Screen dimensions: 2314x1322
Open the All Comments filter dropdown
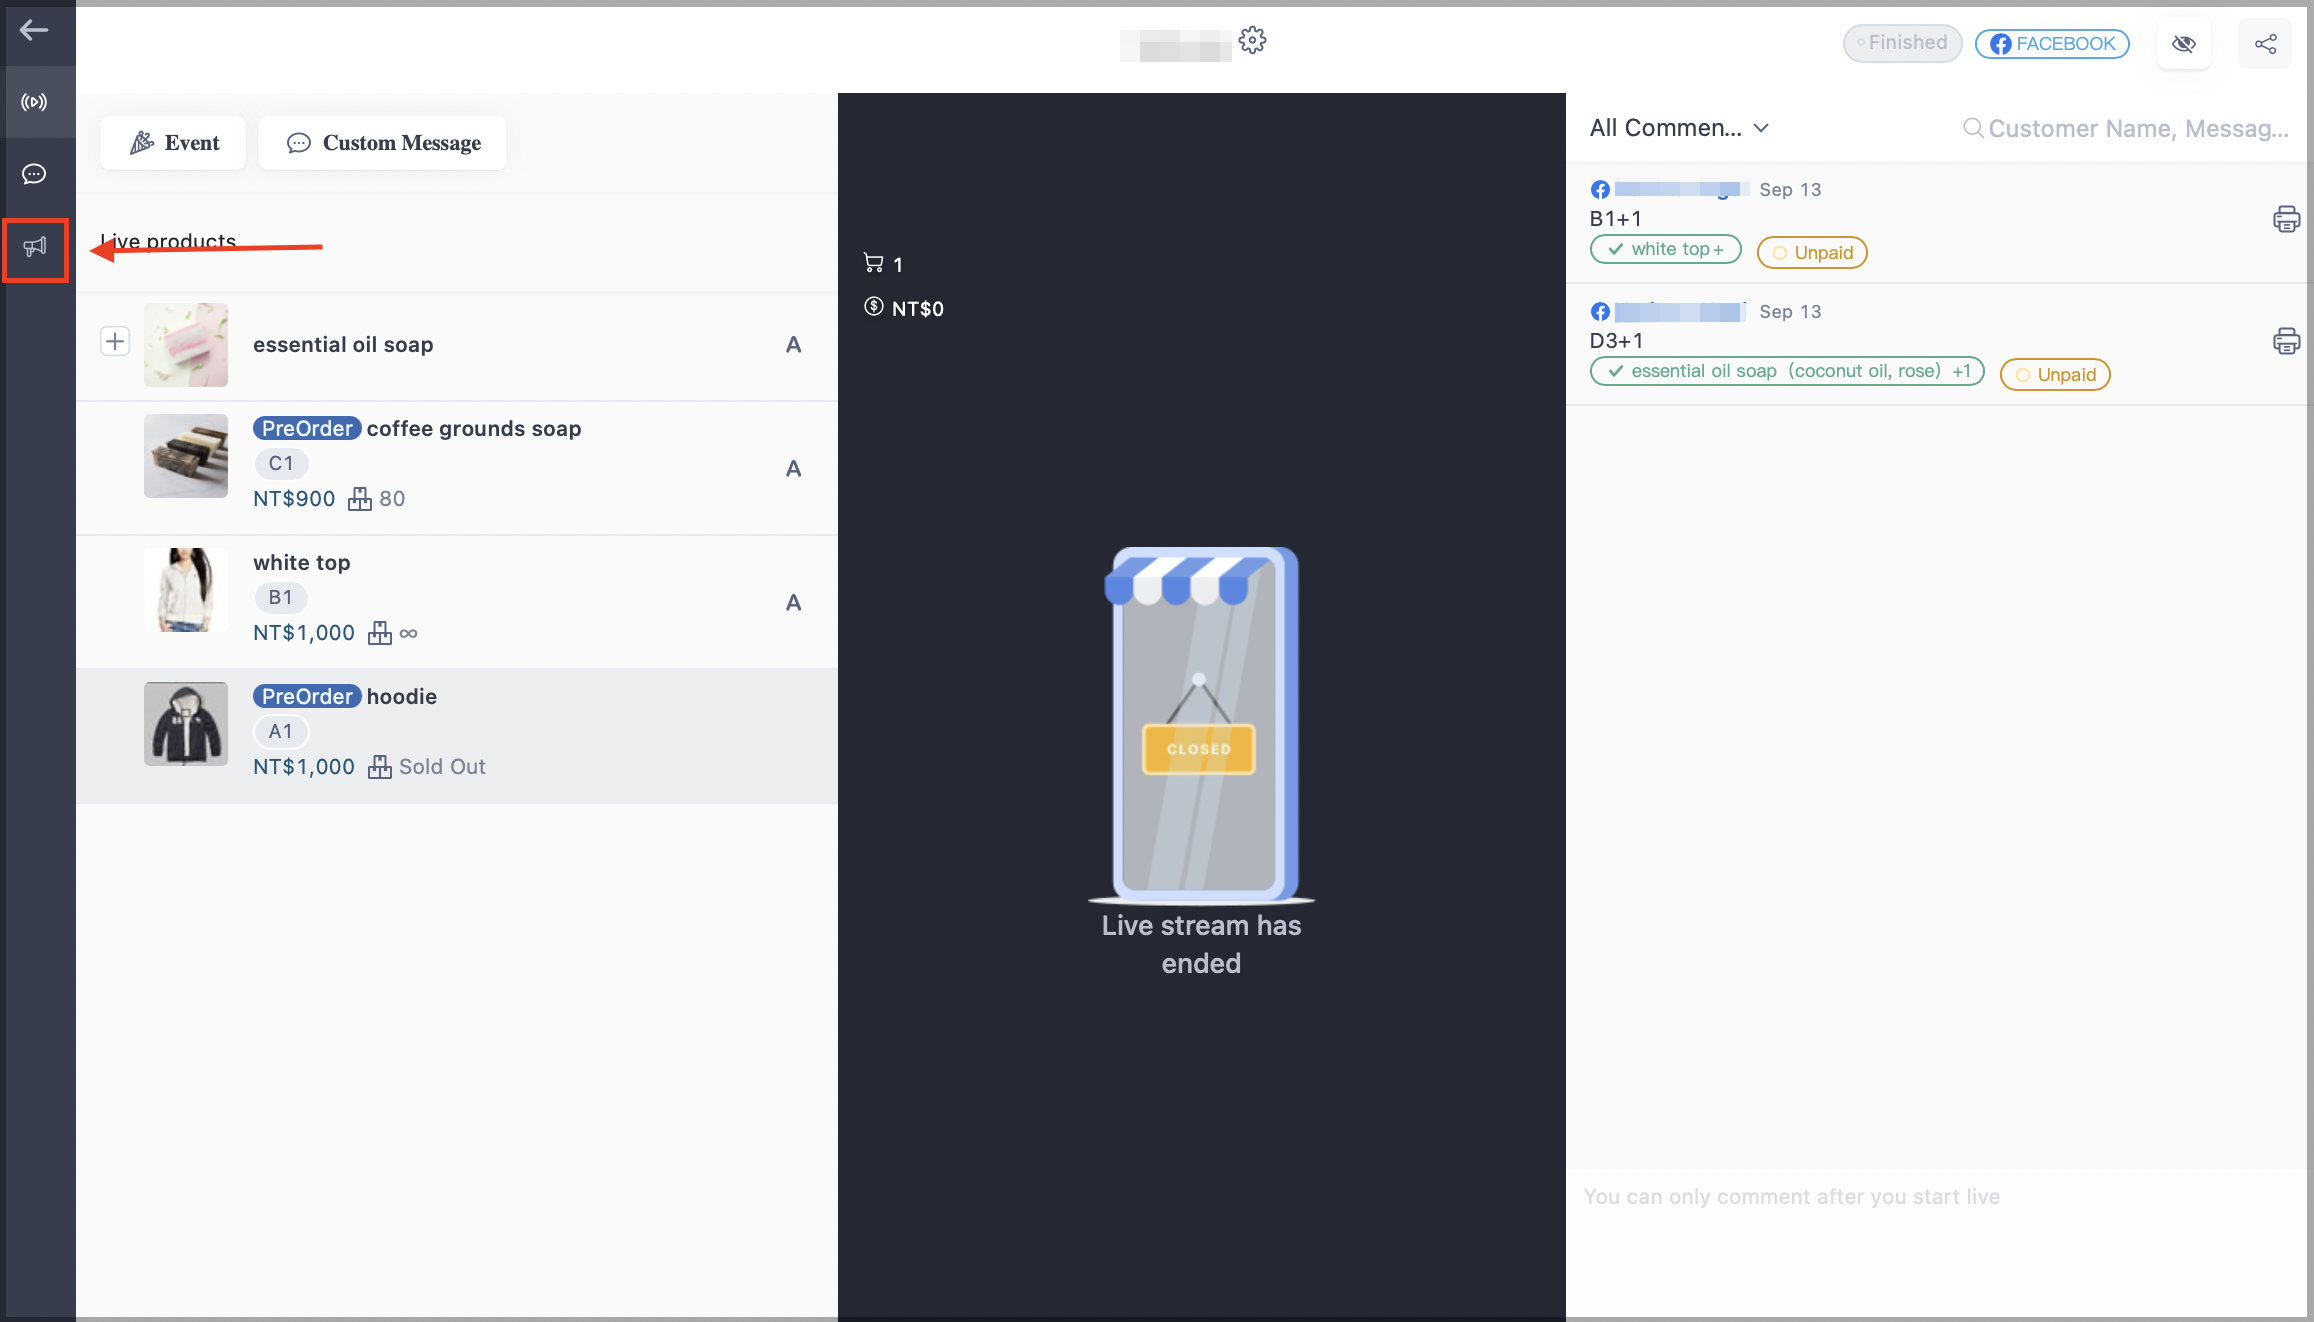pos(1680,128)
